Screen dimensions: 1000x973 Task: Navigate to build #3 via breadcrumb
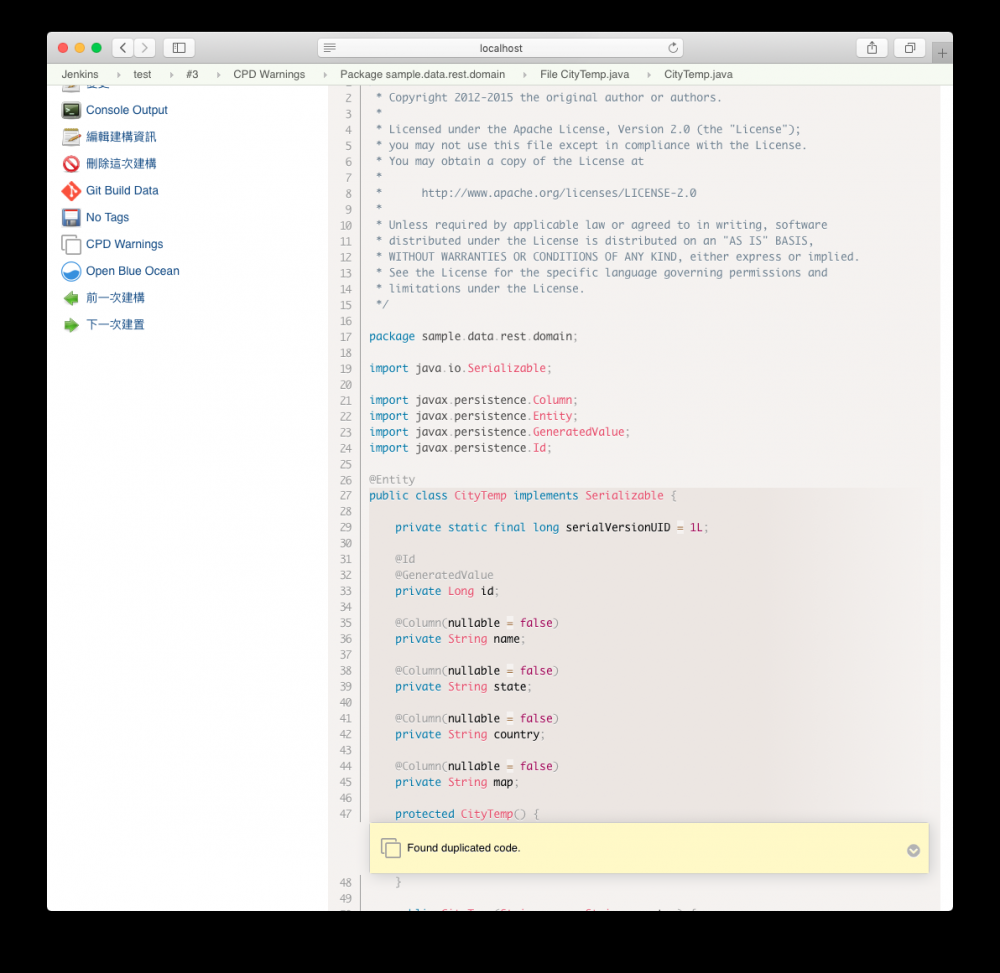pos(193,73)
